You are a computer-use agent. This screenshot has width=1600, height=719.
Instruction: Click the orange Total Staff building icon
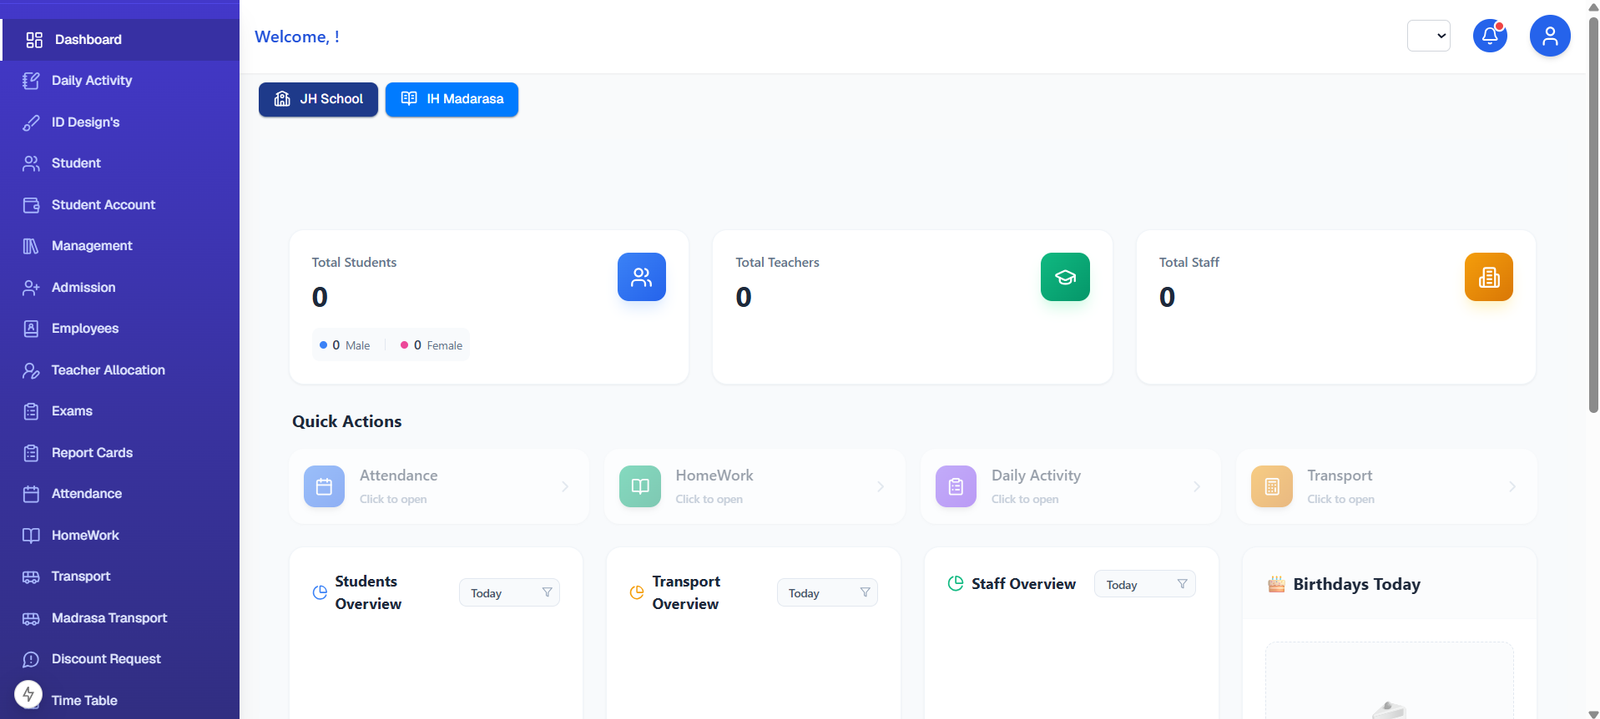pos(1489,277)
